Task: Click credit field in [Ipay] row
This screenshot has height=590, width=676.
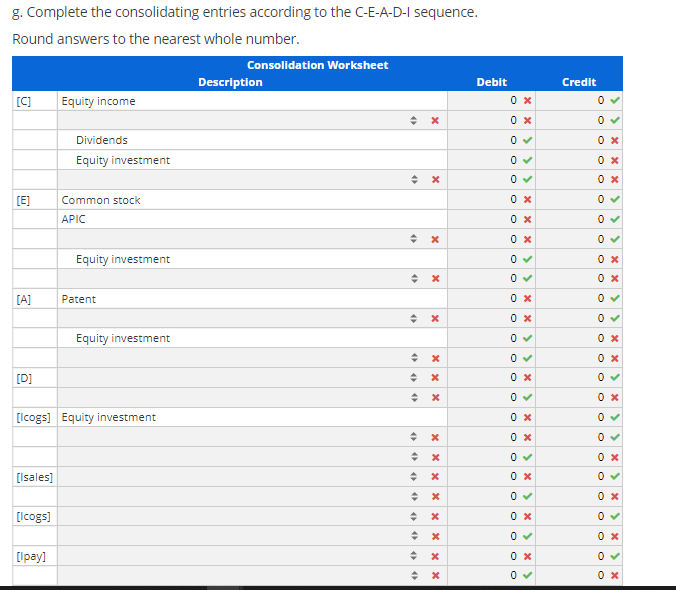Action: pos(579,556)
